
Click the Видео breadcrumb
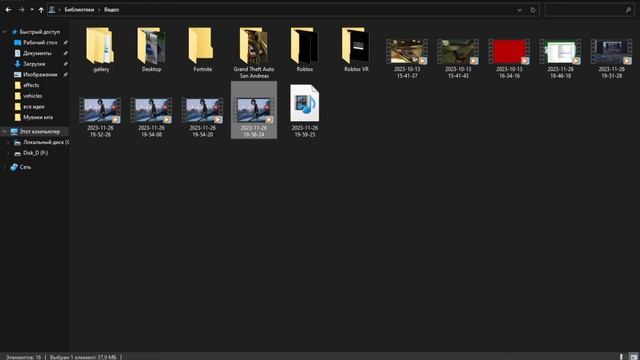[x=111, y=10]
